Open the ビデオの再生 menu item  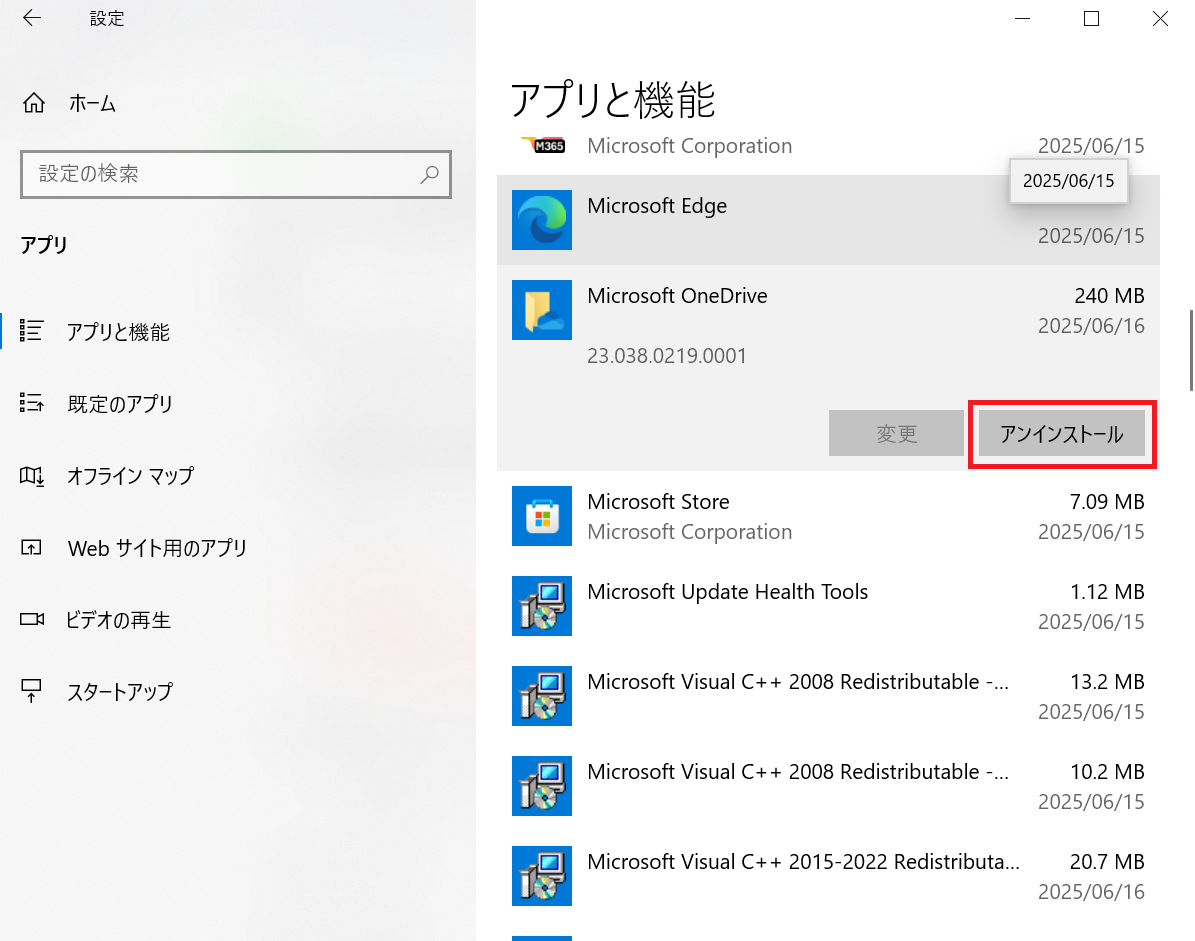[x=238, y=619]
